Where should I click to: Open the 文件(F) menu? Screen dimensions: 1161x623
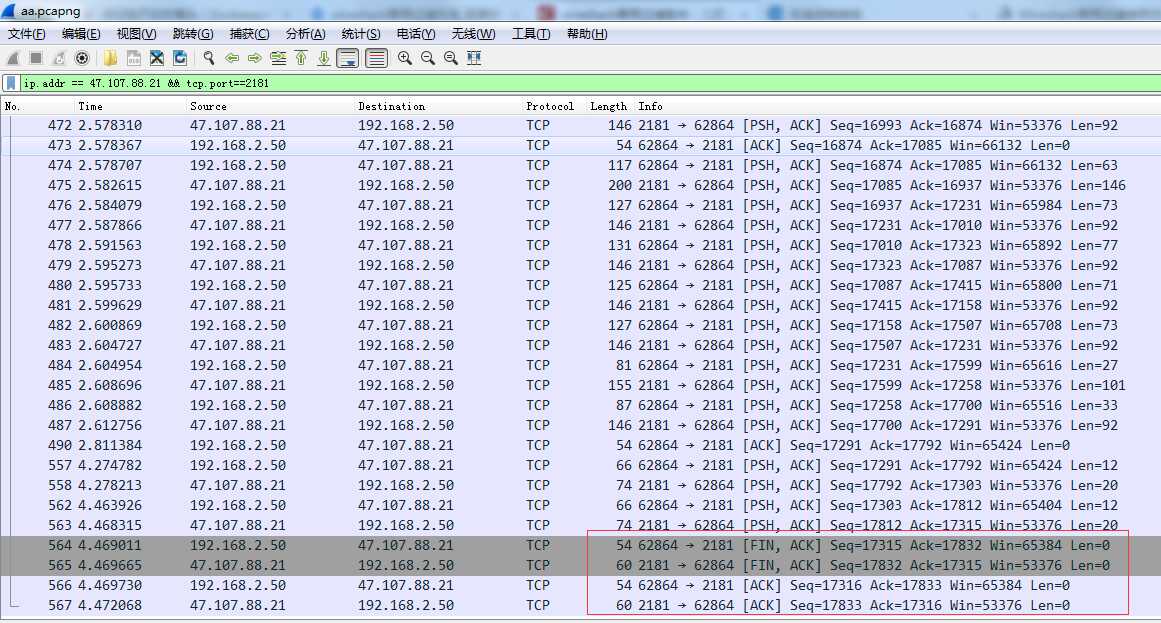(27, 34)
